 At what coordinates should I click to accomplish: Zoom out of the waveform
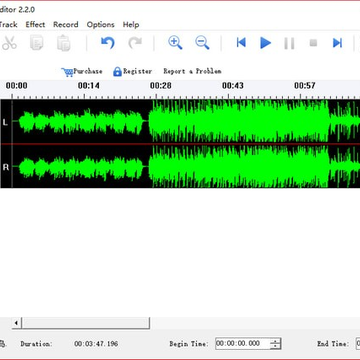pos(202,43)
